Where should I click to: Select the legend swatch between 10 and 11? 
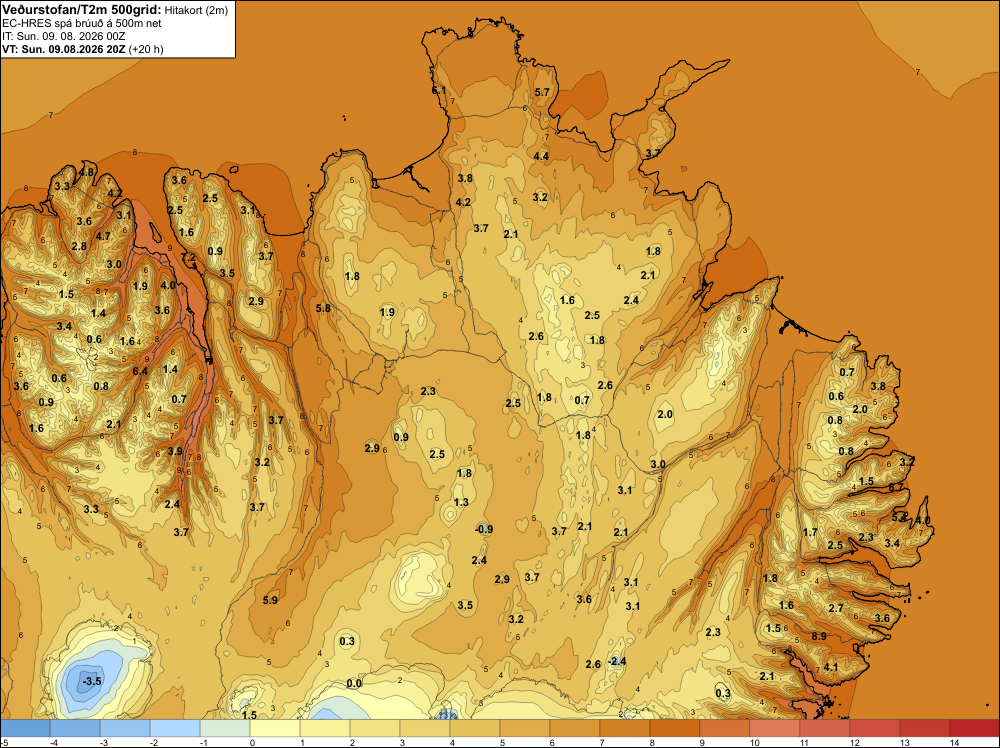774,728
